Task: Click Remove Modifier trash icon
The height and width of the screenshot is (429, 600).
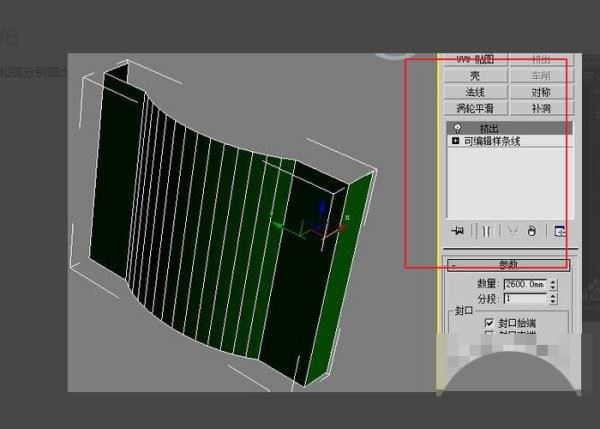Action: pos(531,230)
